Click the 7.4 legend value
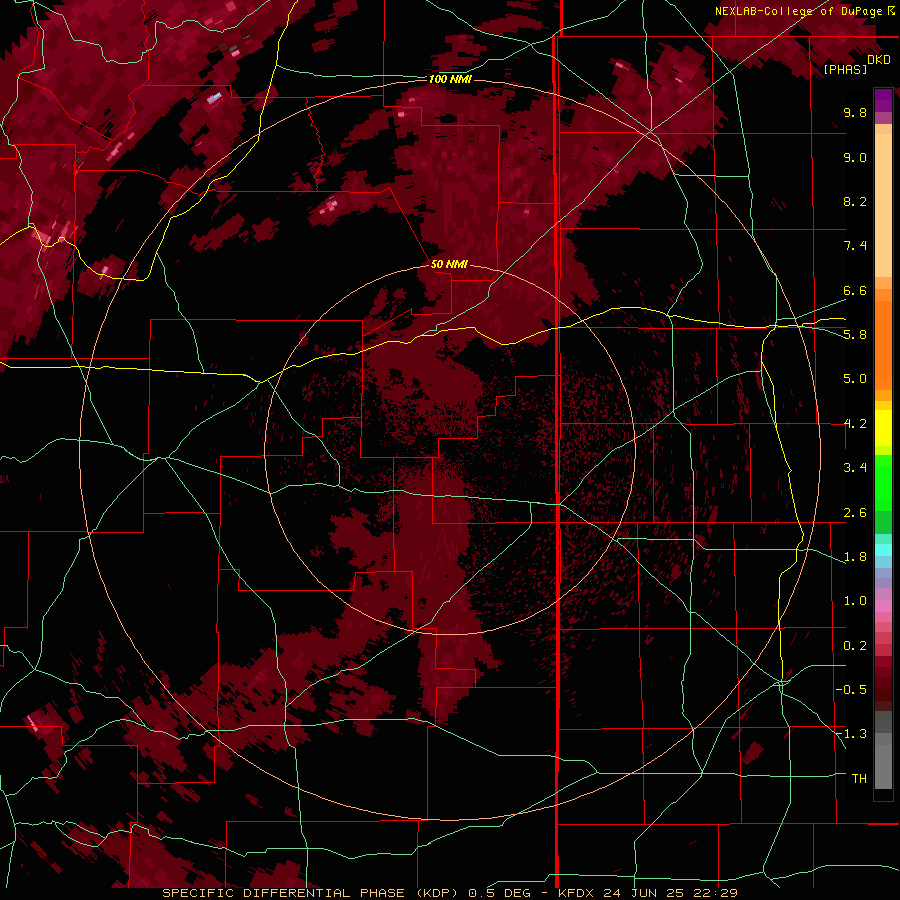 [x=855, y=246]
